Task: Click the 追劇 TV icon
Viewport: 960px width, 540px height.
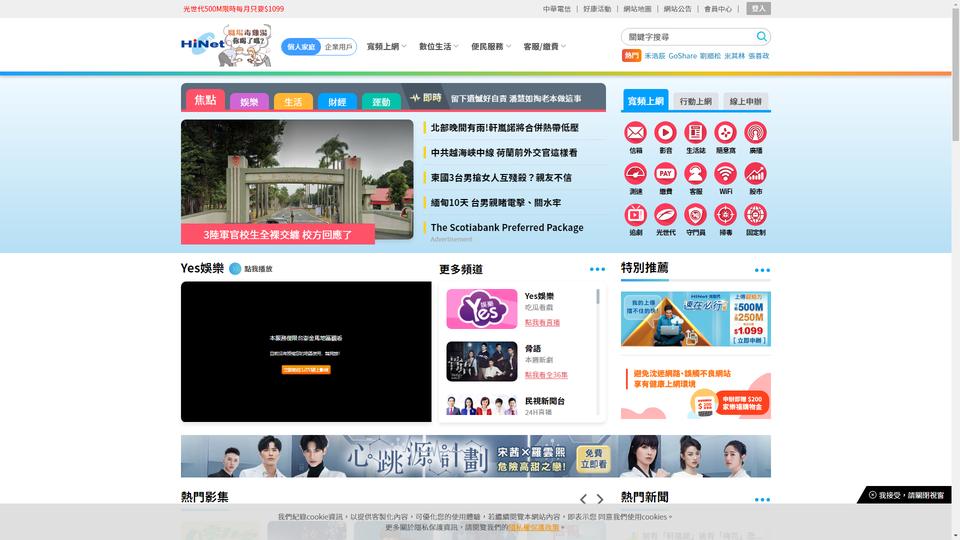Action: (x=636, y=215)
